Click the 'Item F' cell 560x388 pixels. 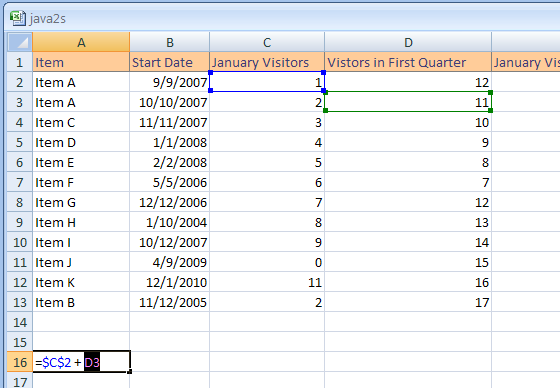[81, 183]
